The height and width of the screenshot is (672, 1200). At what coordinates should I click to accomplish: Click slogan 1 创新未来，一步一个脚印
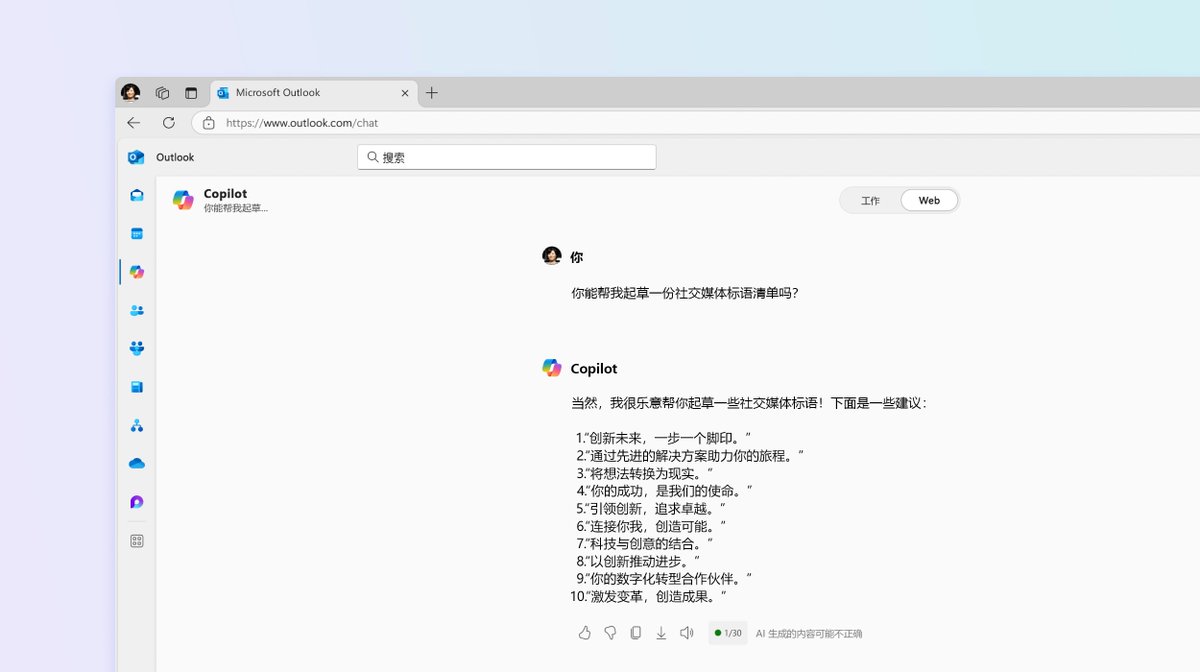(663, 438)
